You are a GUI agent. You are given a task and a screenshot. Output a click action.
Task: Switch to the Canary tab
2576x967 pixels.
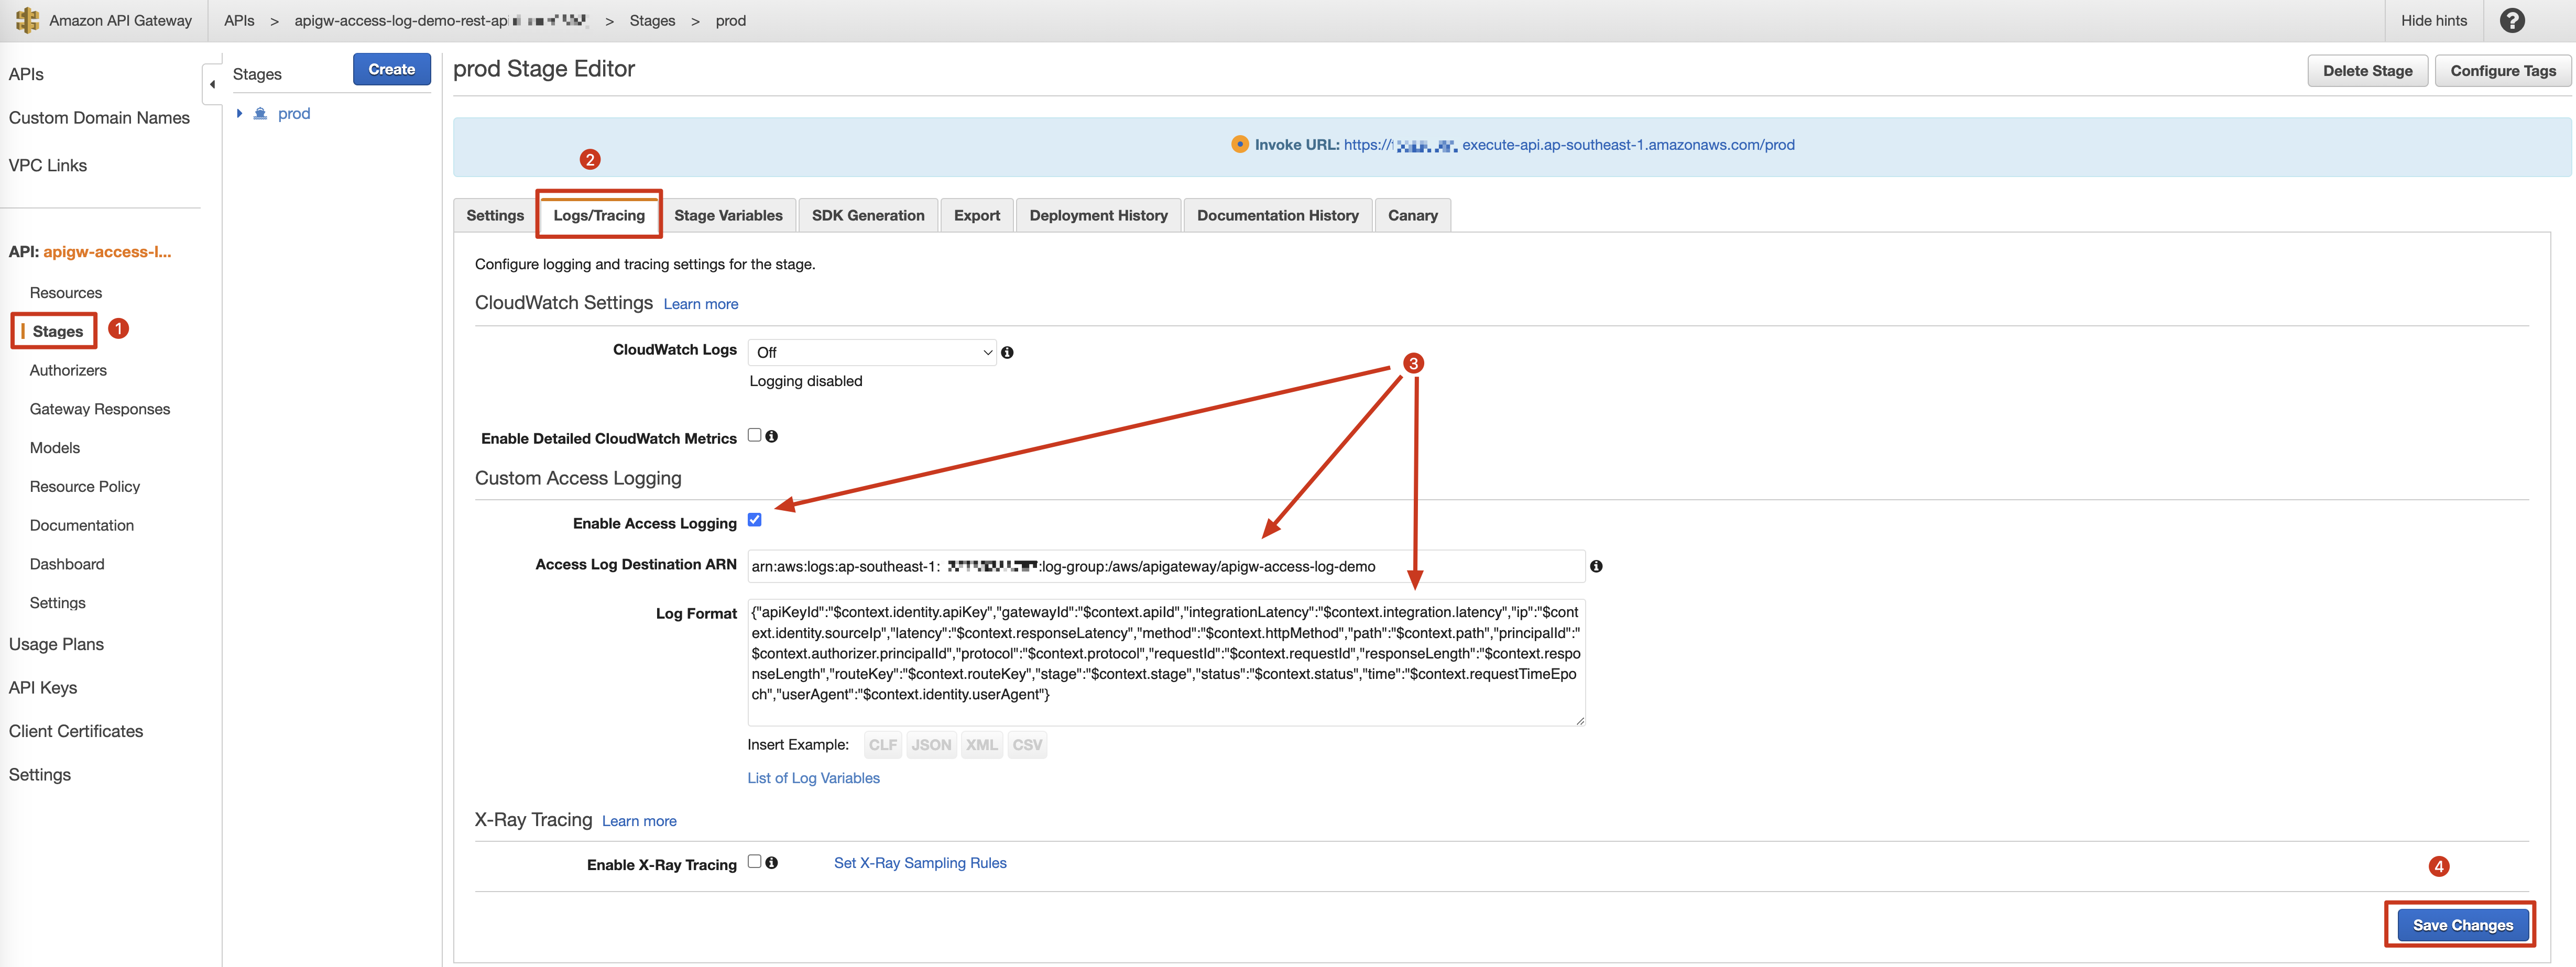pos(1412,215)
